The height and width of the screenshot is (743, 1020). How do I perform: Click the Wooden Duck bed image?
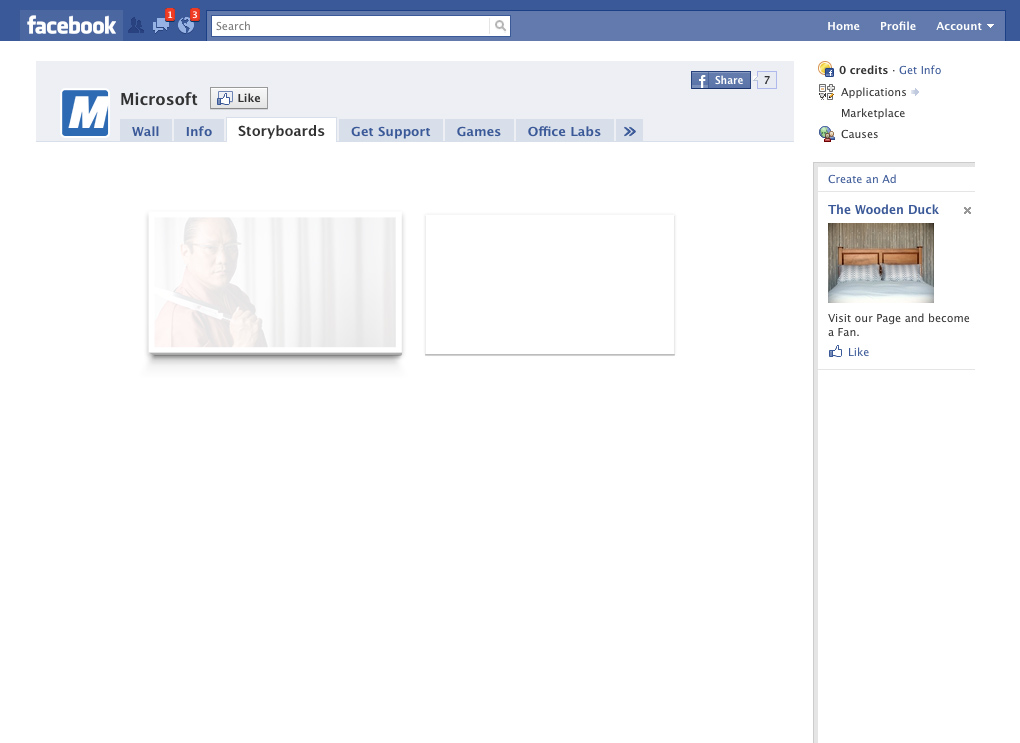pyautogui.click(x=881, y=263)
